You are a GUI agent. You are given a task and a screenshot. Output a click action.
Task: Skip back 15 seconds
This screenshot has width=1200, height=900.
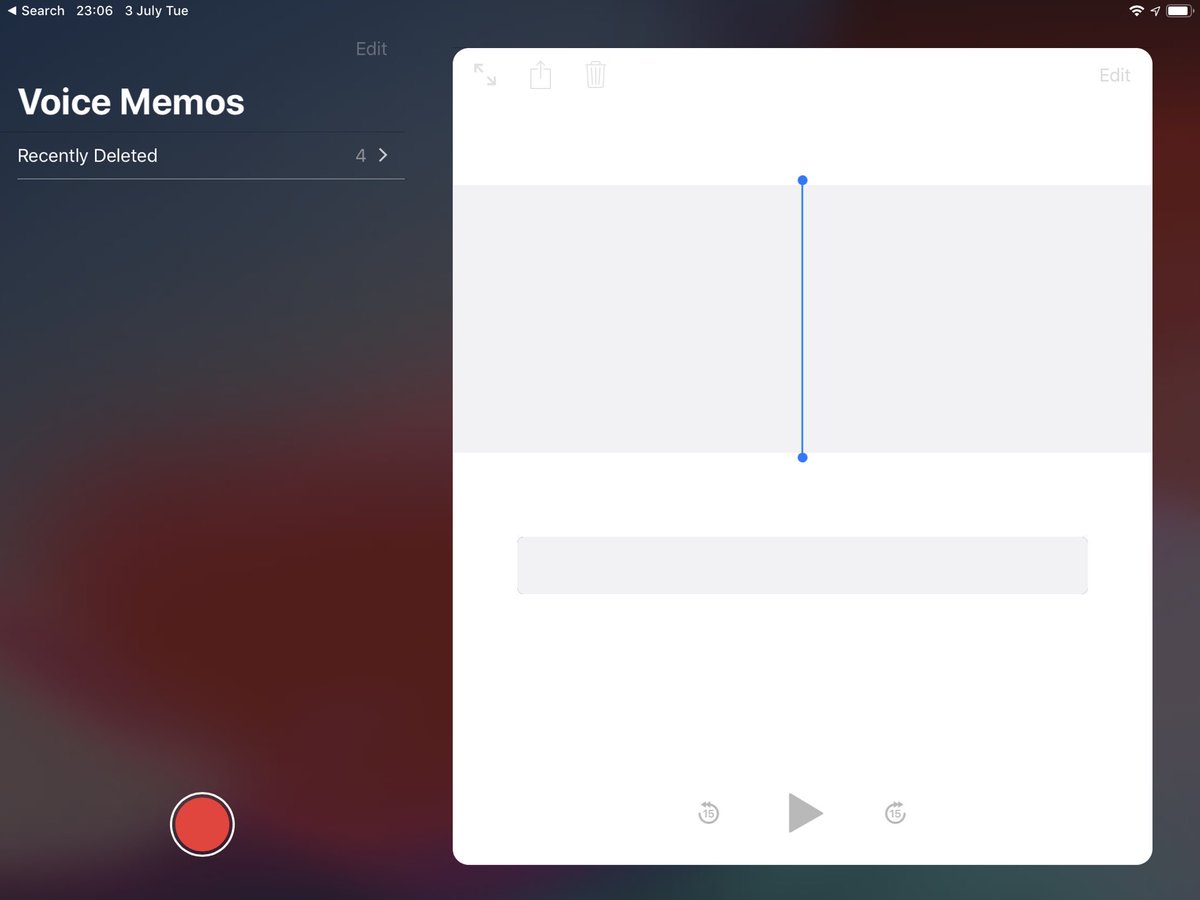pos(709,812)
